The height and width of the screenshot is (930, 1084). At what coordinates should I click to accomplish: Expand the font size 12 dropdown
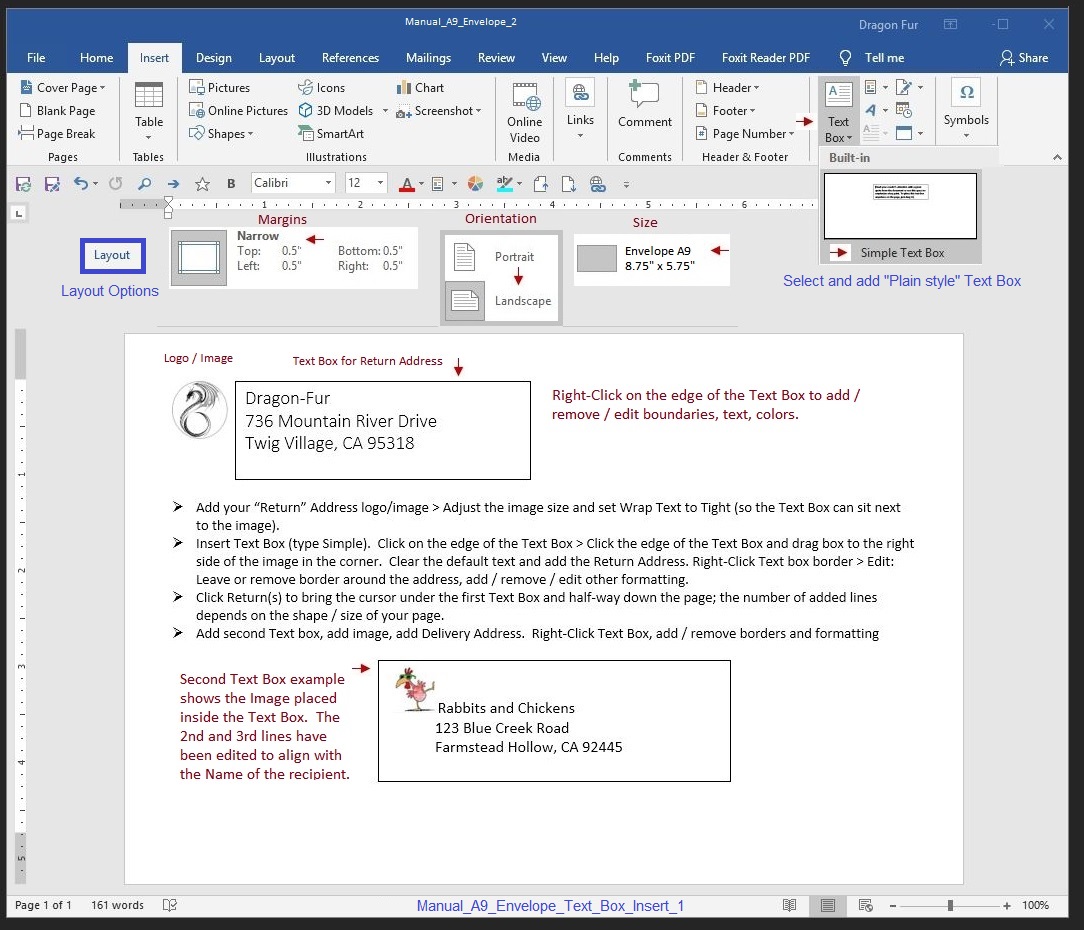[x=366, y=183]
